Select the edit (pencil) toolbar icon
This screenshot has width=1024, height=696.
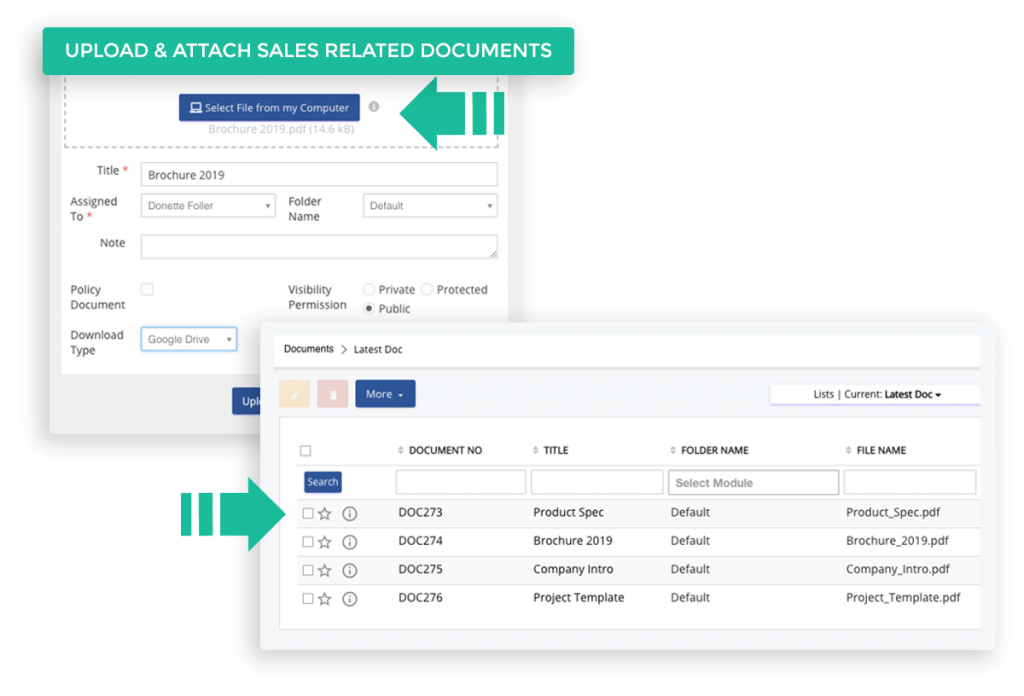click(x=294, y=394)
